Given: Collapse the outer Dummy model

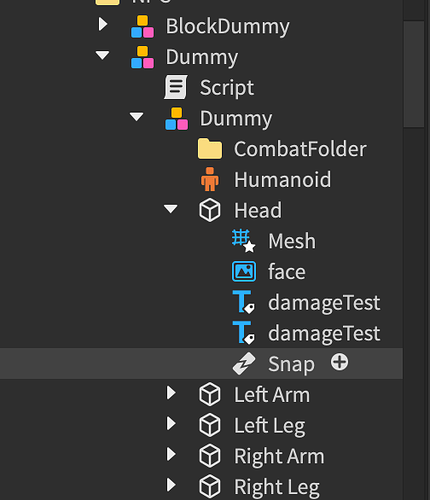Looking at the screenshot, I should (102, 55).
